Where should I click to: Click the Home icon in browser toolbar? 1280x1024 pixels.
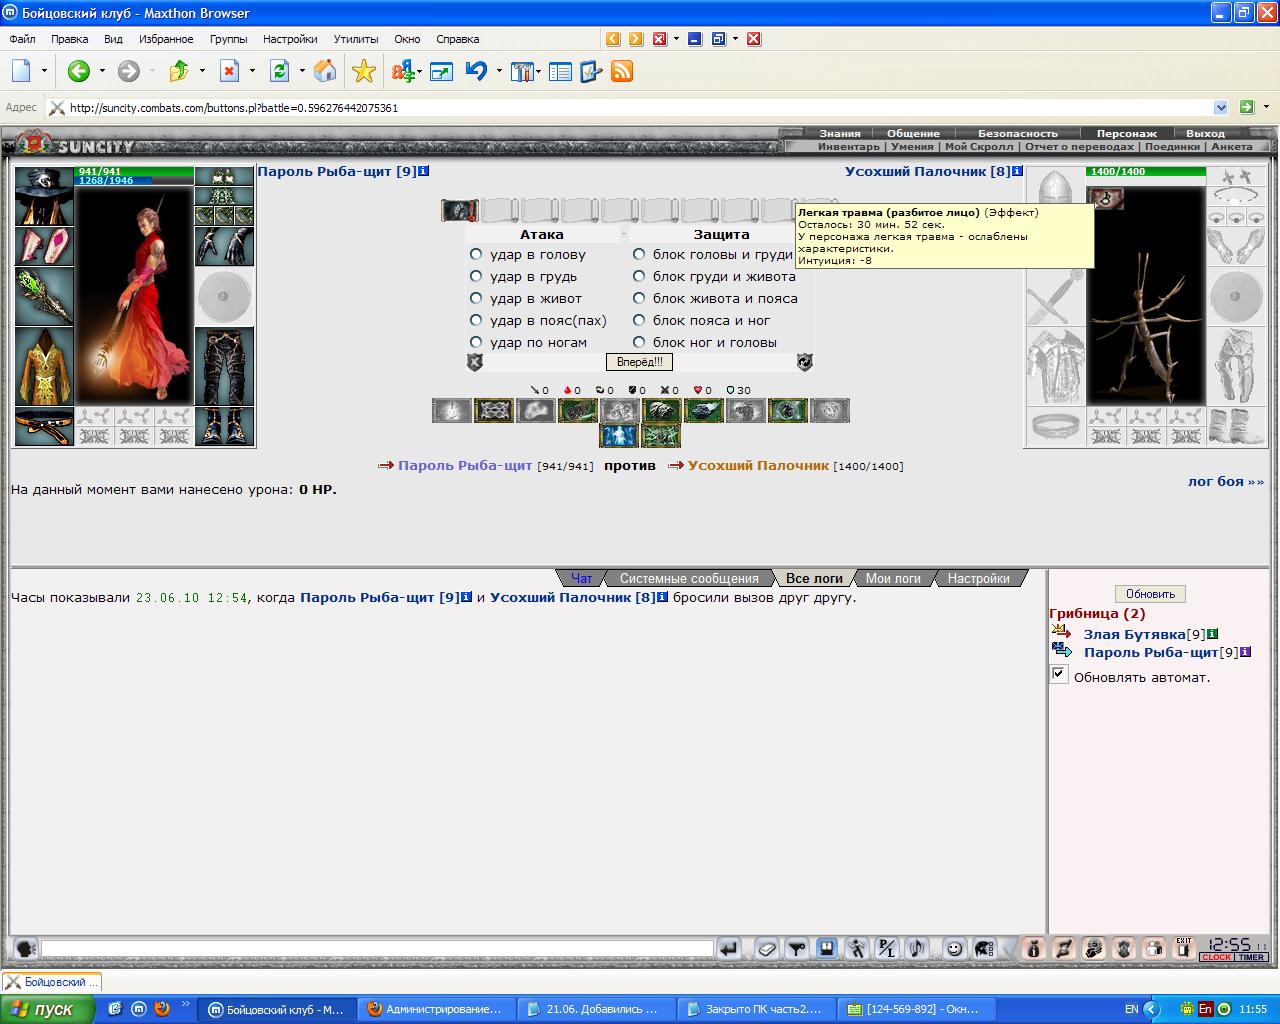[x=325, y=71]
